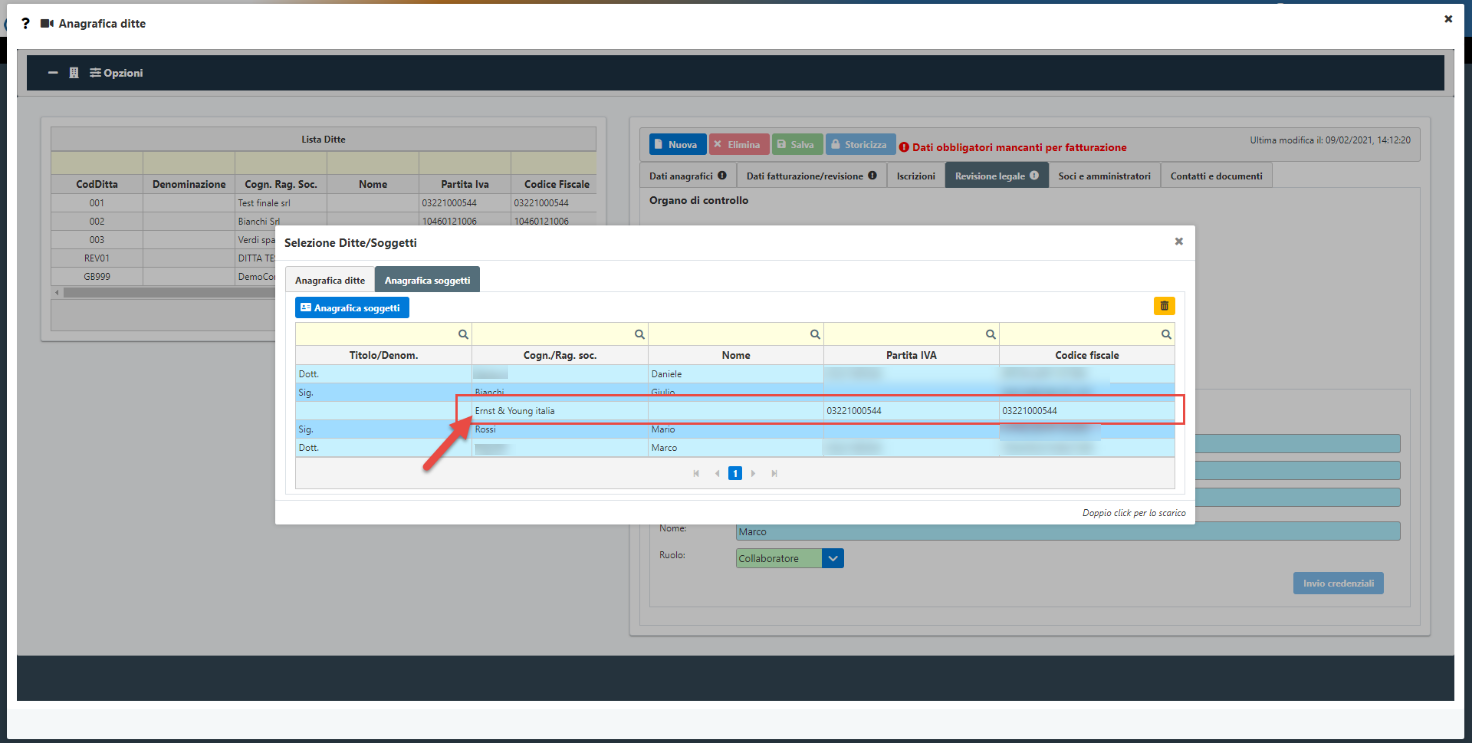This screenshot has height=743, width=1472.
Task: Click the Salva button
Action: (x=797, y=145)
